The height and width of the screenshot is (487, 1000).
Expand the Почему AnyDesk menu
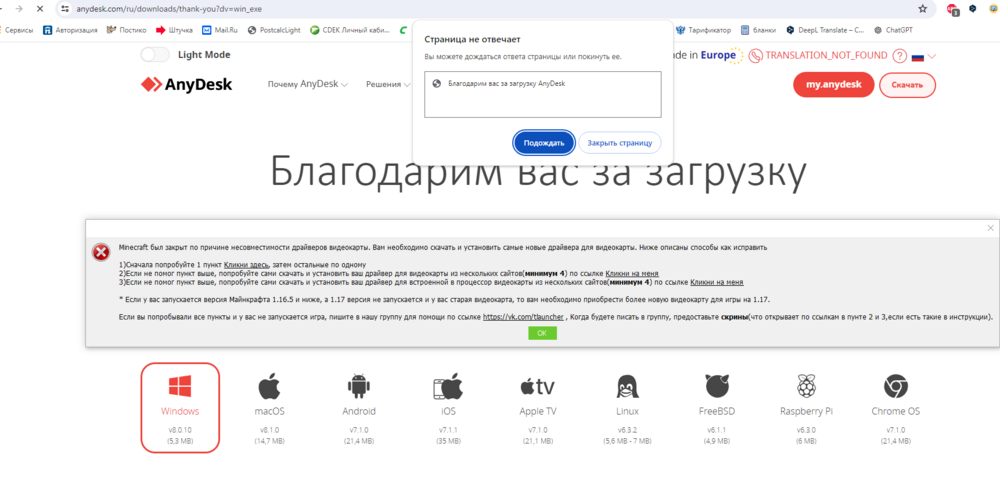(308, 84)
